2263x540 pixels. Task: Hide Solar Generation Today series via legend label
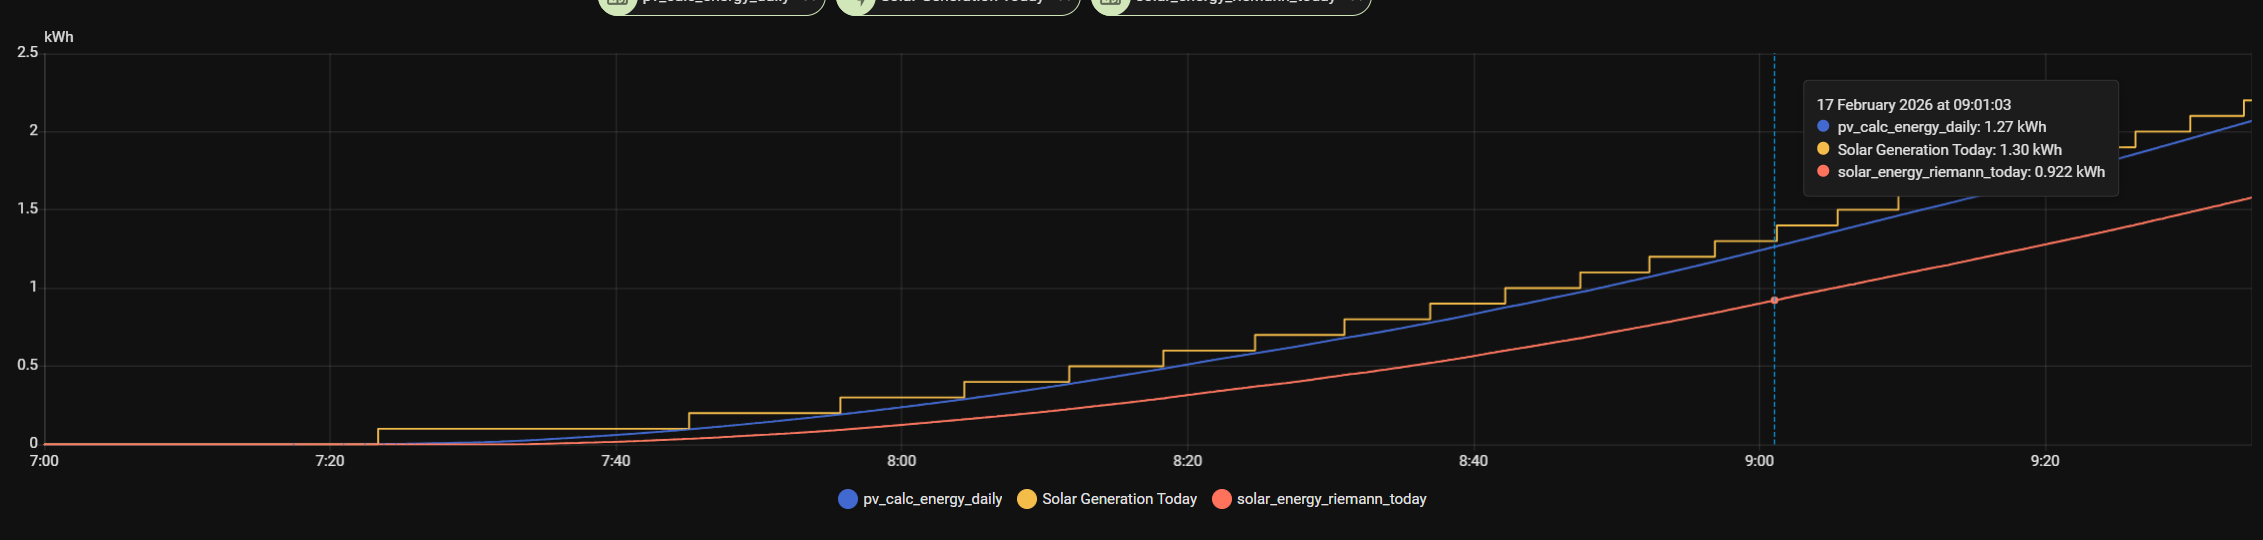(x=1119, y=499)
